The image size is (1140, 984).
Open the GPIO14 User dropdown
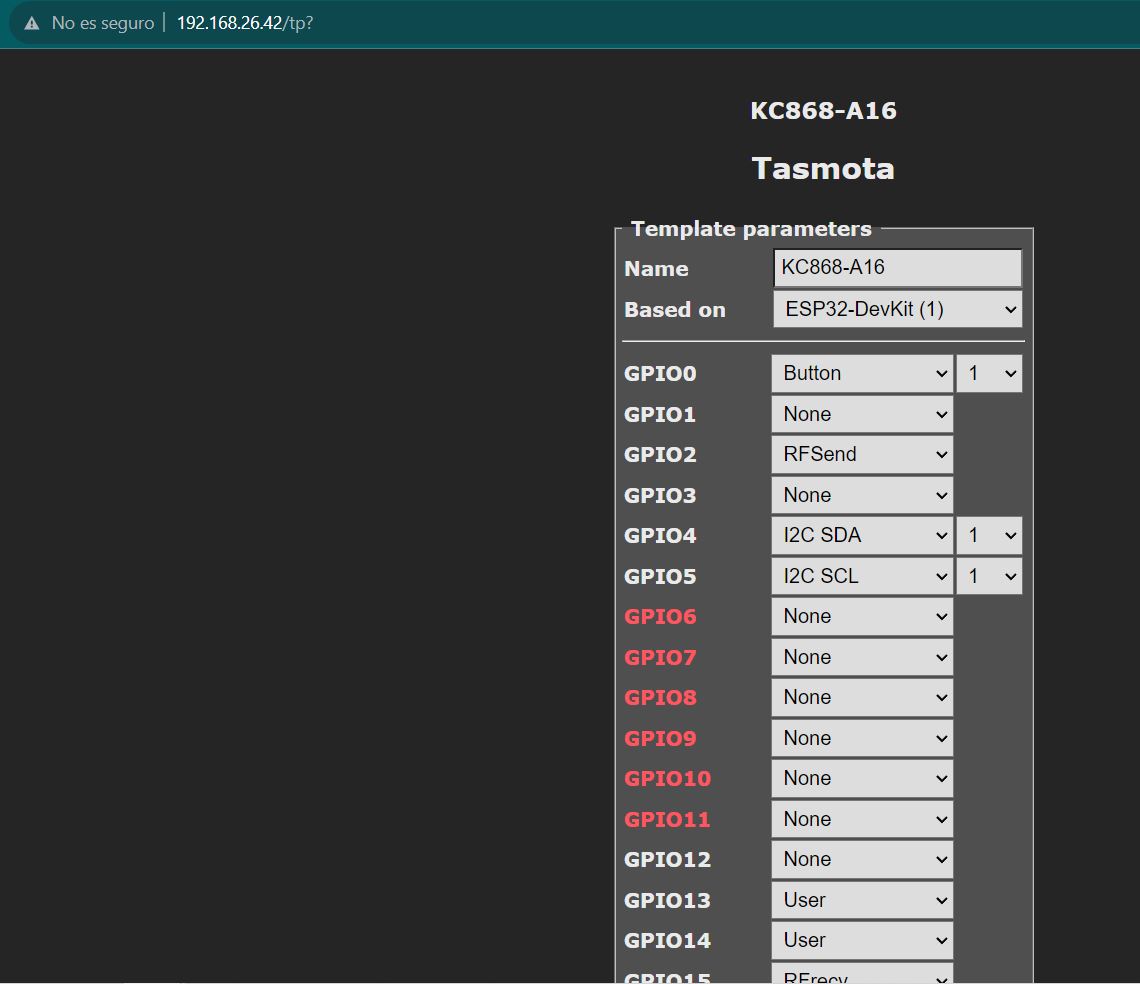click(x=862, y=941)
